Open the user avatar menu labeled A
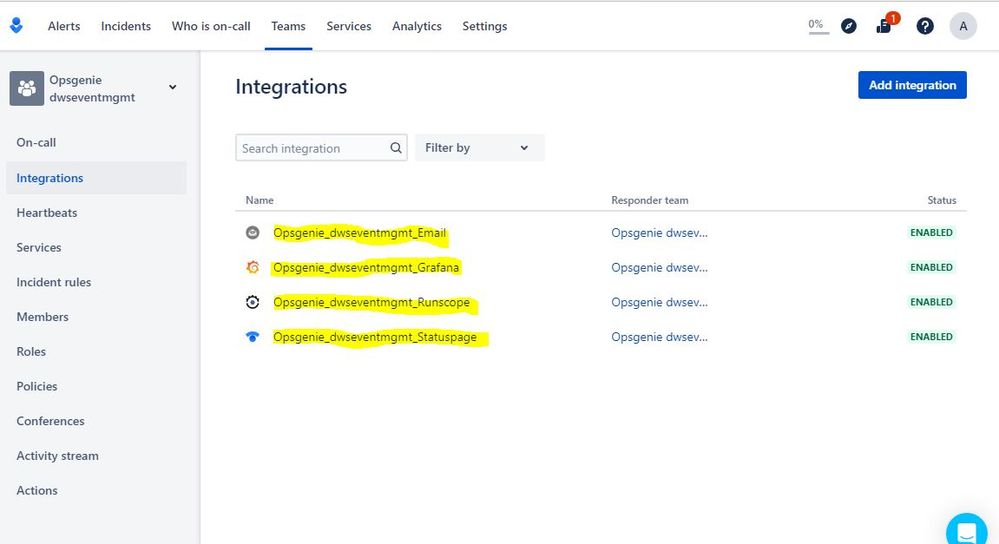 point(963,26)
